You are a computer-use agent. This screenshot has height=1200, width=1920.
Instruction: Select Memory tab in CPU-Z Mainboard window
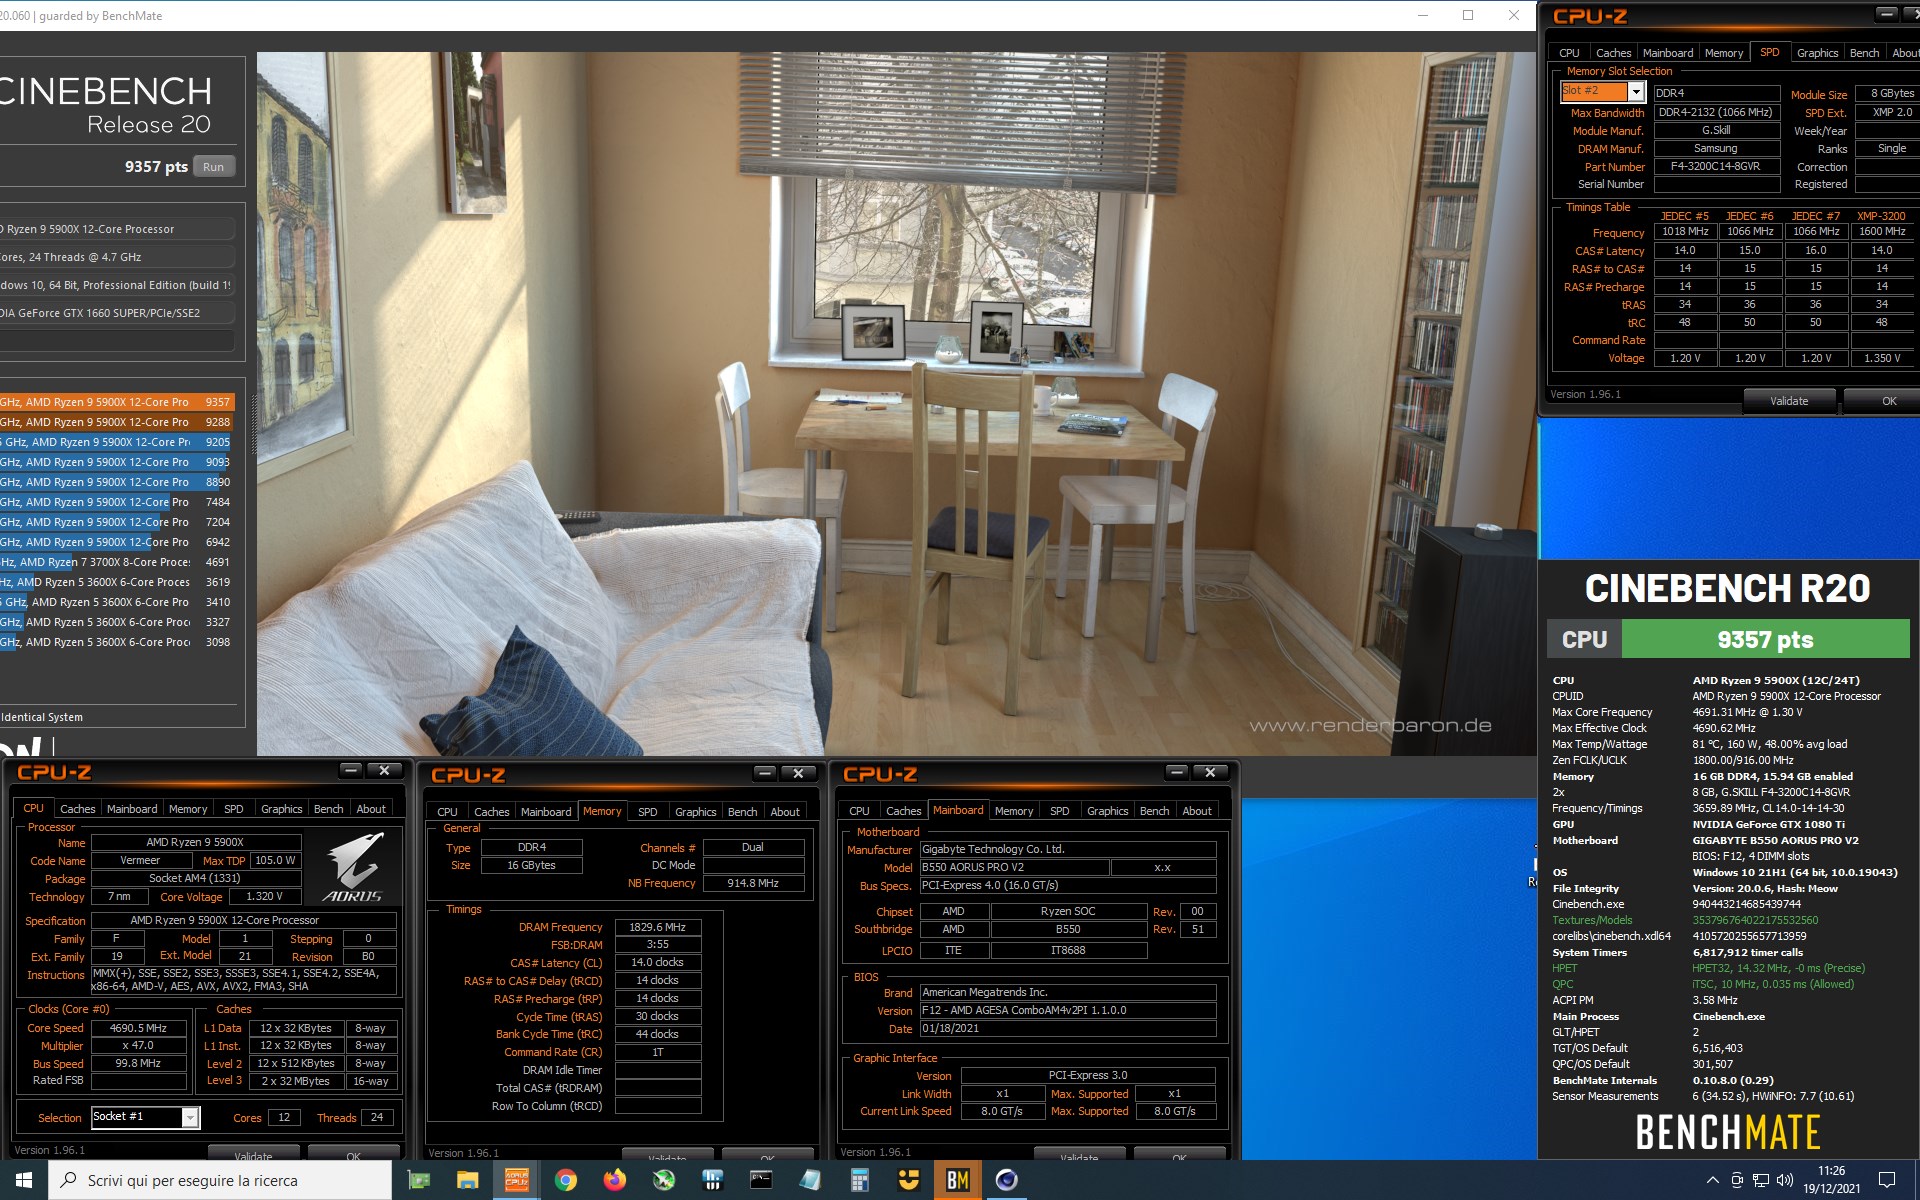click(1013, 811)
